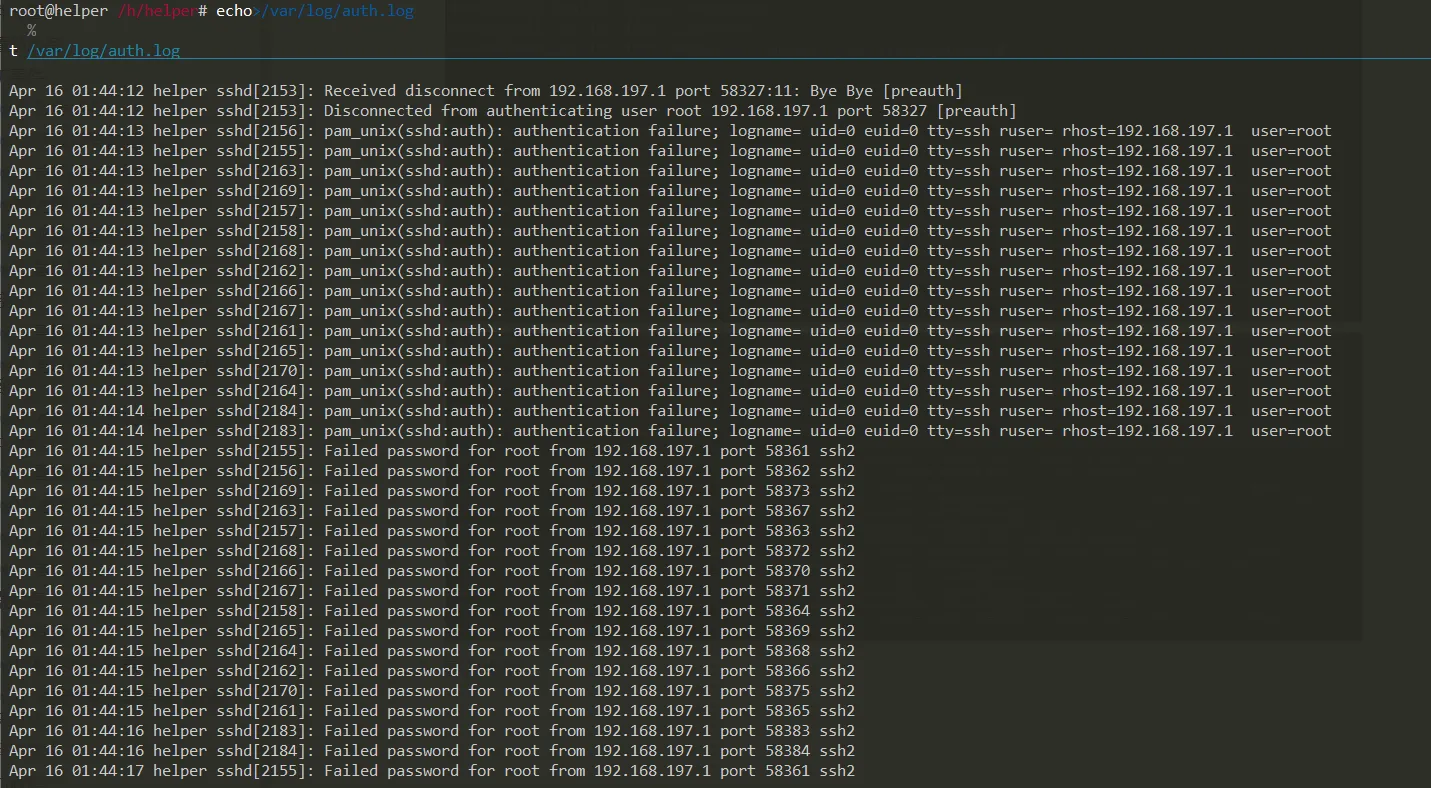The width and height of the screenshot is (1431, 788).
Task: Click Failed password line with port 58368
Action: 432,651
